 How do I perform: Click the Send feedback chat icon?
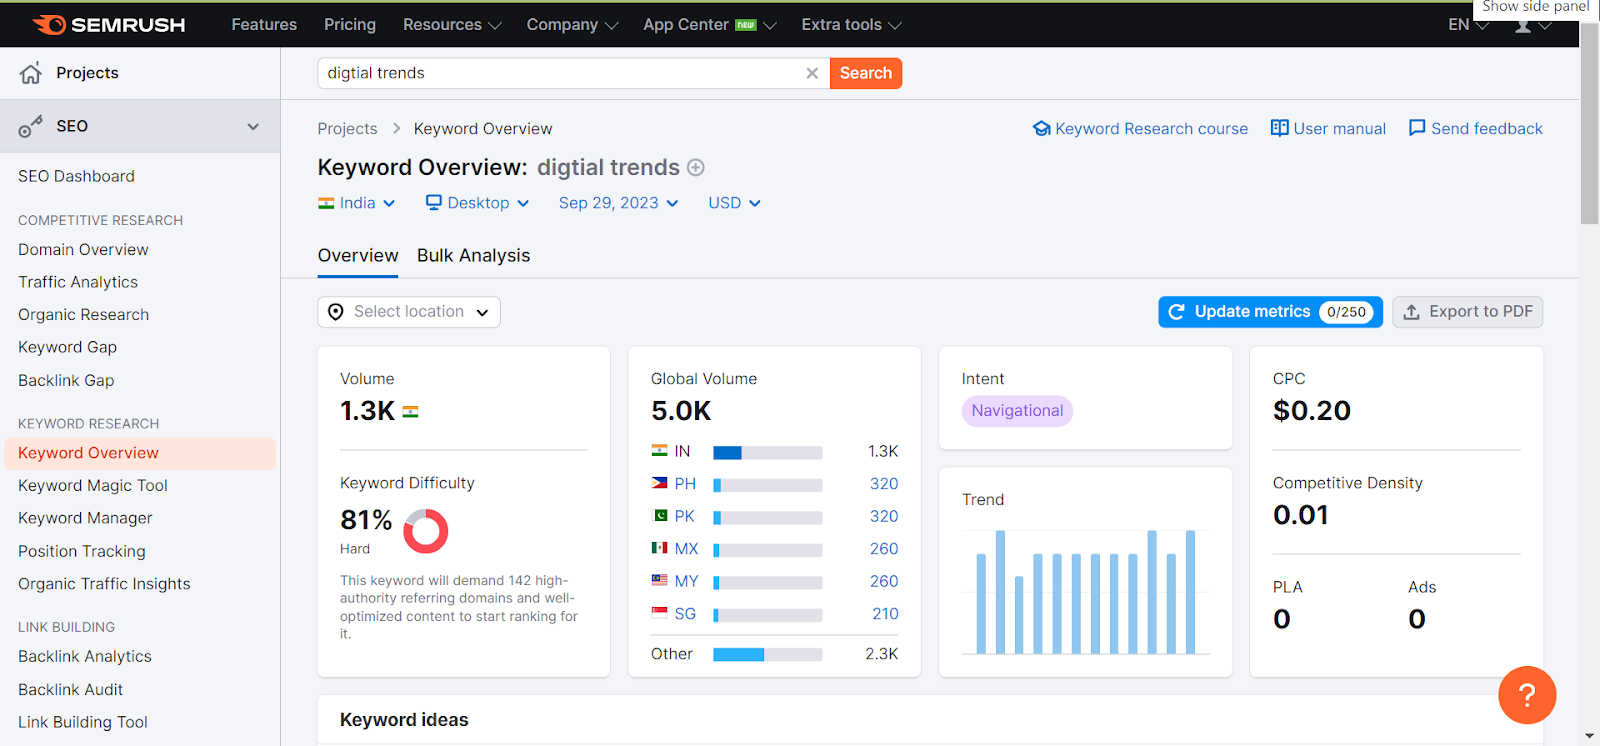tap(1417, 128)
